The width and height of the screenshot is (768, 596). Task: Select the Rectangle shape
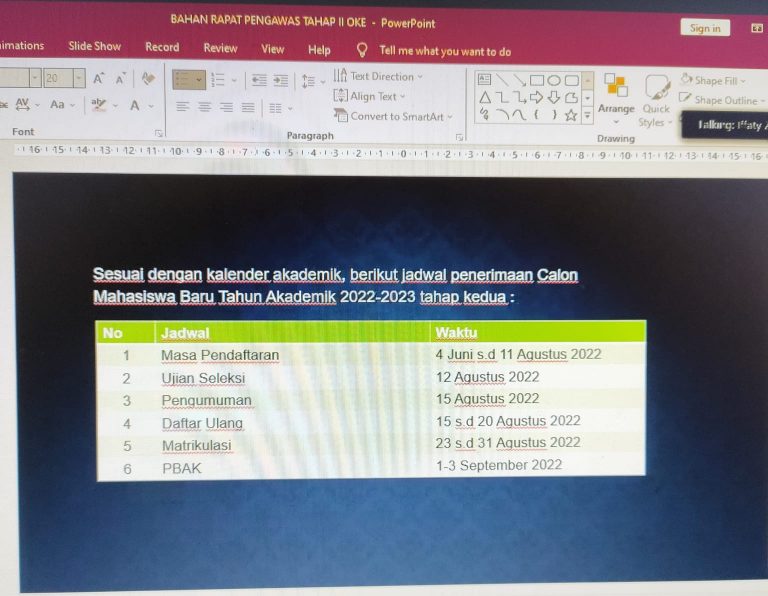[536, 80]
